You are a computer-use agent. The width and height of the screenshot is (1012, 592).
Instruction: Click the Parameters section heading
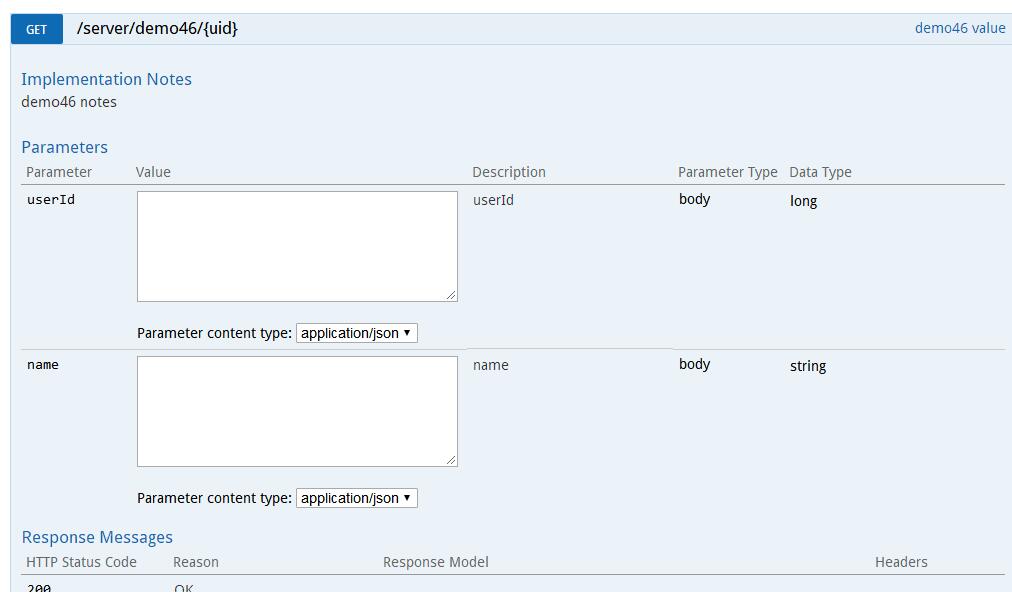pyautogui.click(x=64, y=147)
